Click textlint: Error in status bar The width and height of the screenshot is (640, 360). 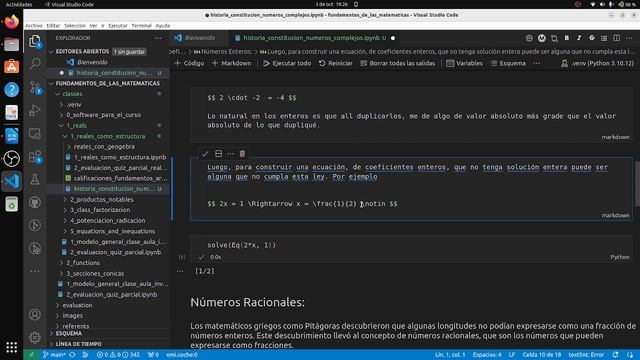tap(586, 355)
